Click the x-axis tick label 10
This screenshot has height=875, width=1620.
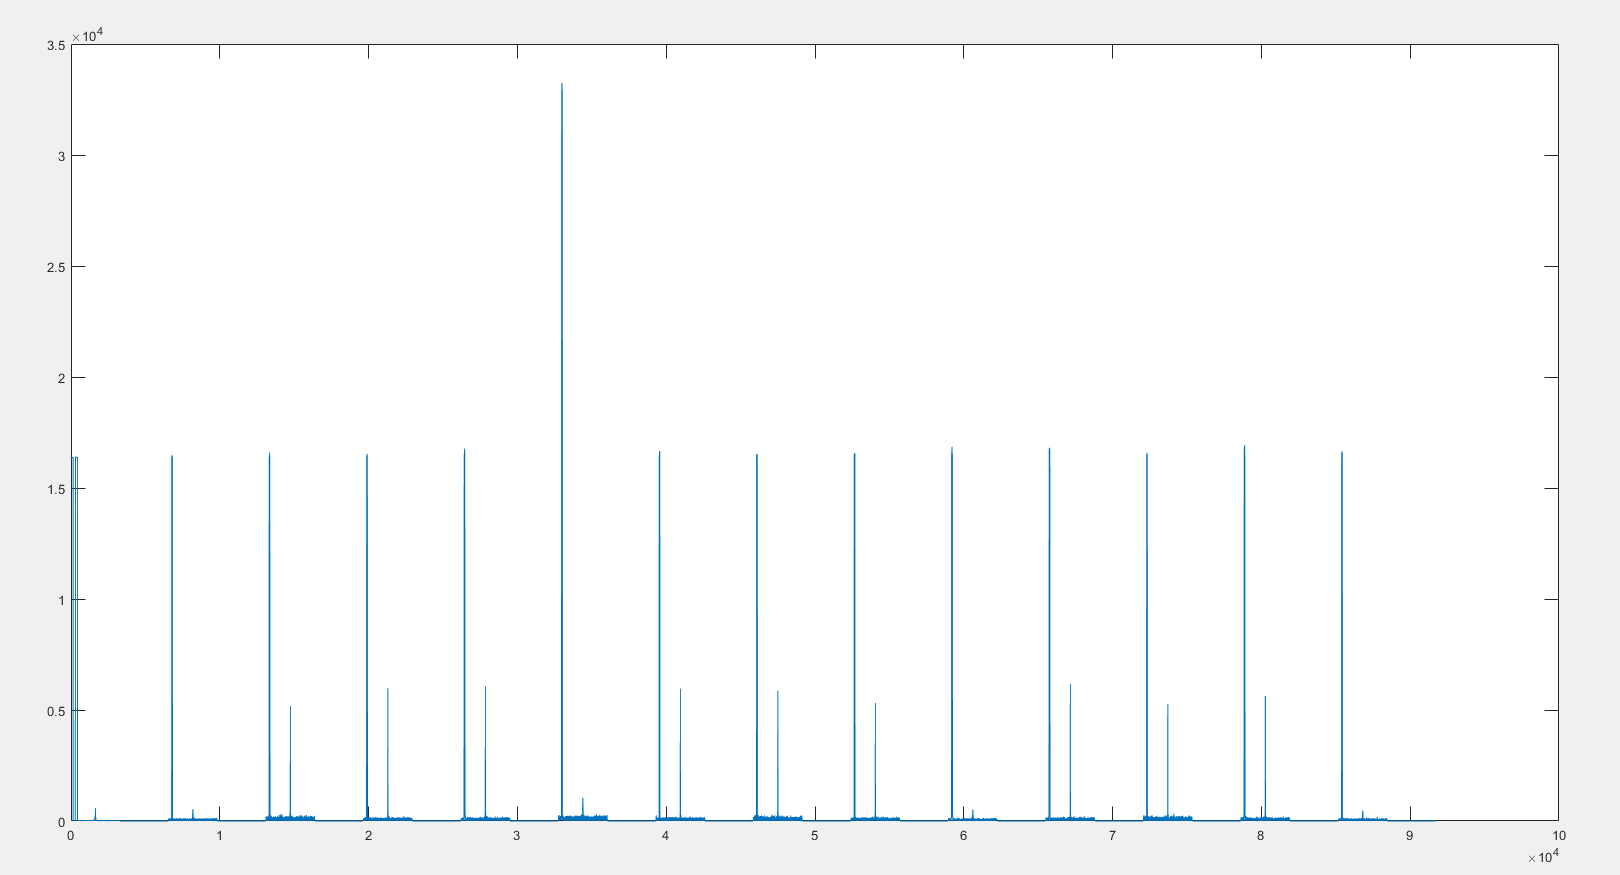pyautogui.click(x=1558, y=836)
